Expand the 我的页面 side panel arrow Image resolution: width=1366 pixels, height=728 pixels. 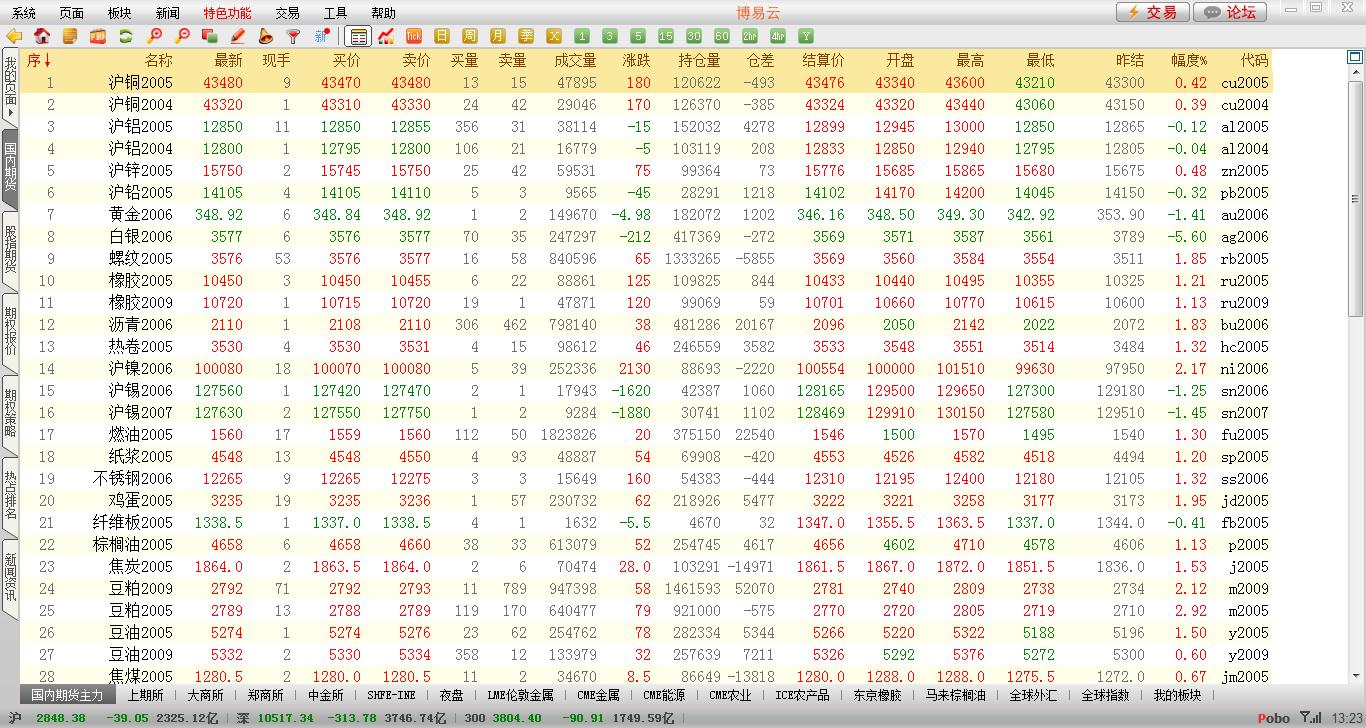tap(10, 113)
